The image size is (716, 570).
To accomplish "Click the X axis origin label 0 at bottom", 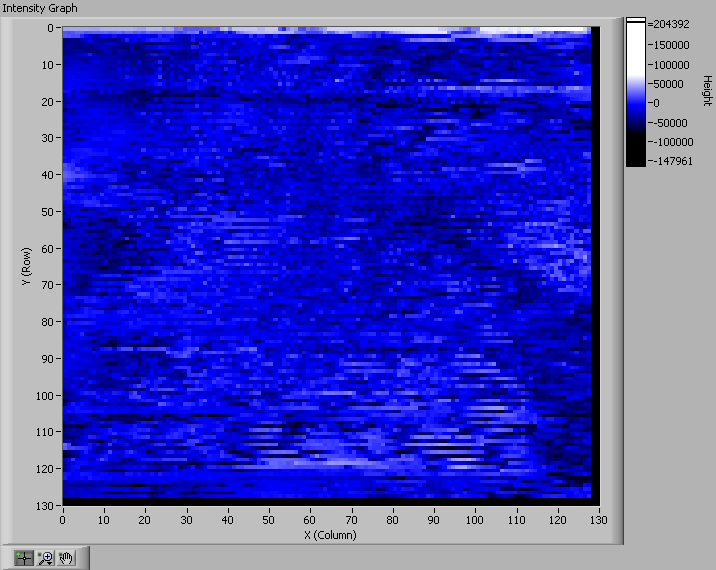I will (63, 520).
